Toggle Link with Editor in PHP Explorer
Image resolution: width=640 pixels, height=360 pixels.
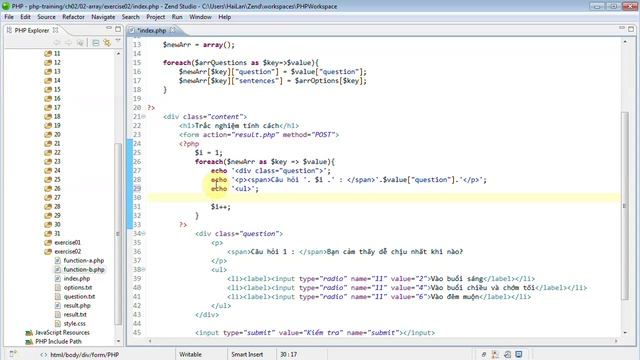click(107, 42)
